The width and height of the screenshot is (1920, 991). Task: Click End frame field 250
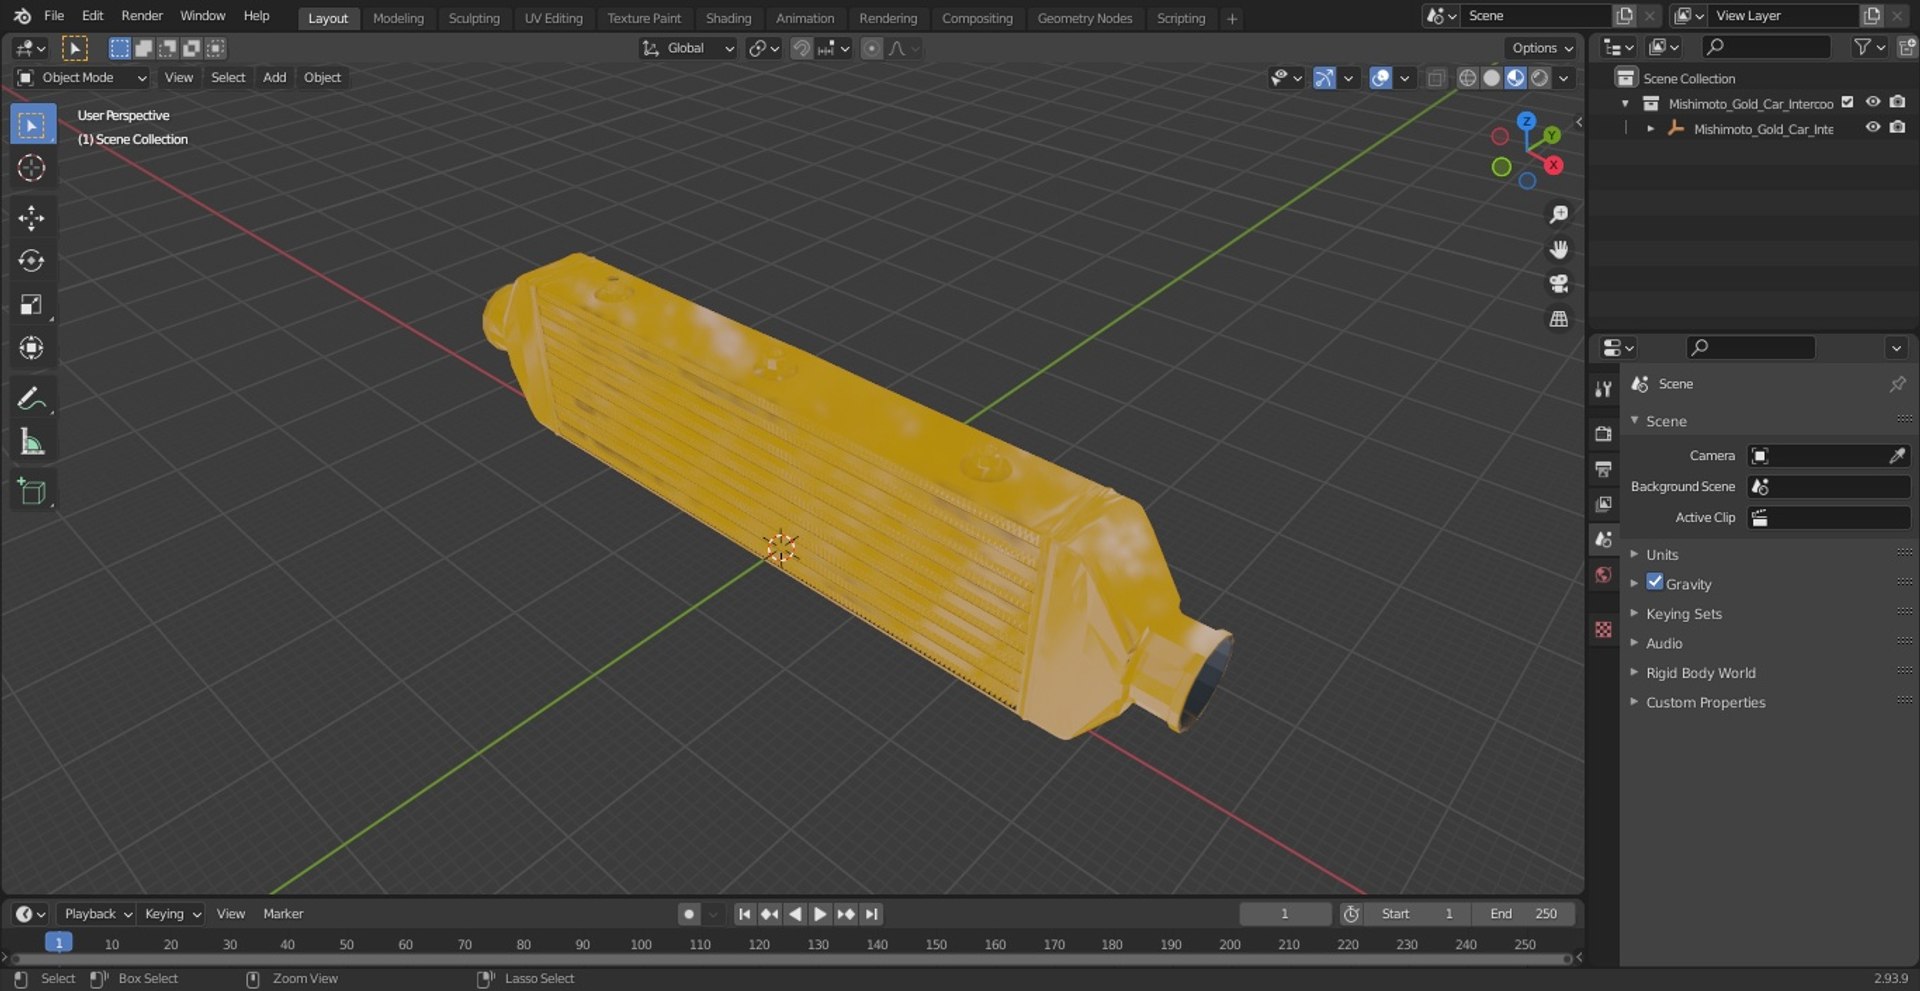[1523, 914]
